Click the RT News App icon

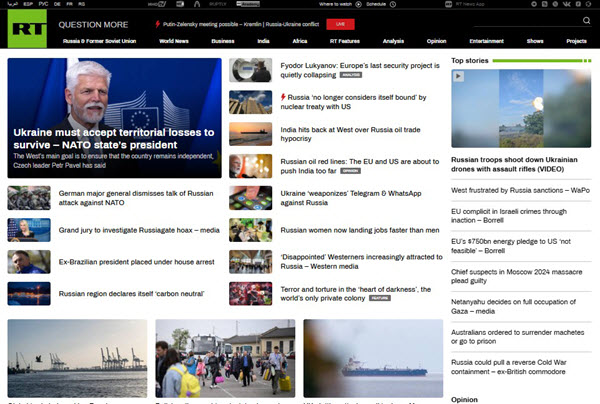click(x=448, y=4)
